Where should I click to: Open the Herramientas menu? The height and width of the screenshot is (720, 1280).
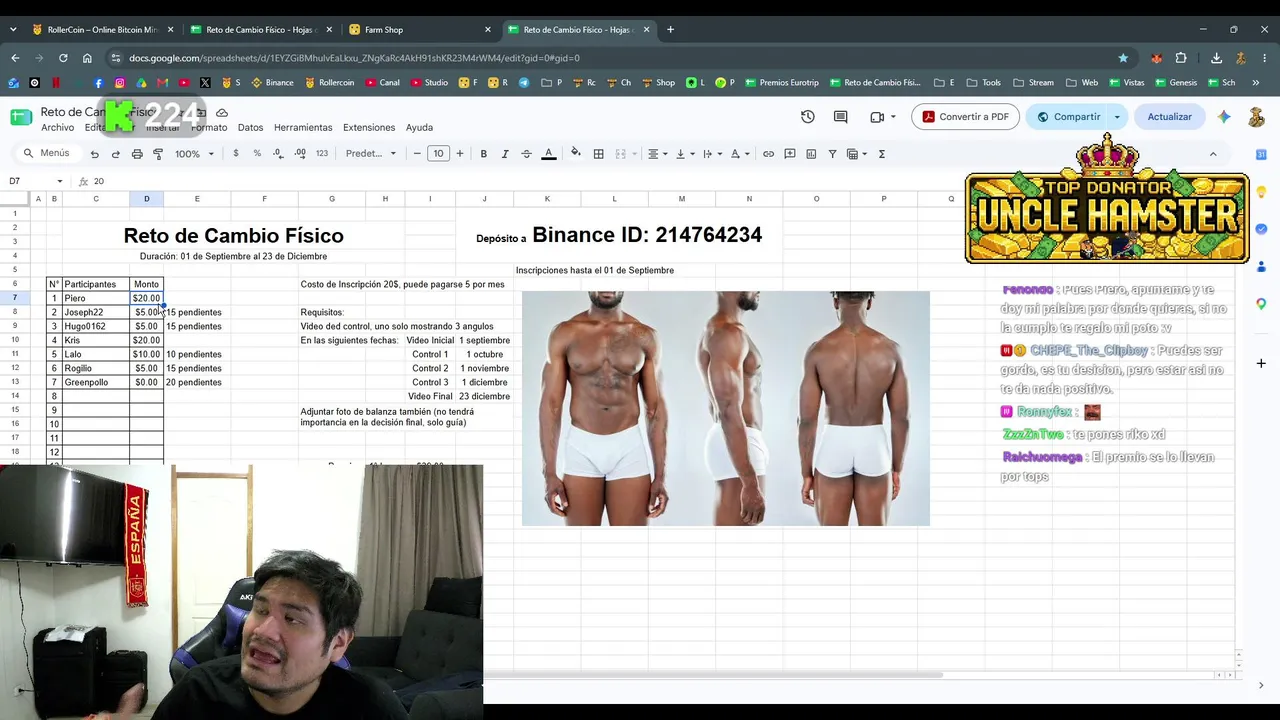point(303,128)
